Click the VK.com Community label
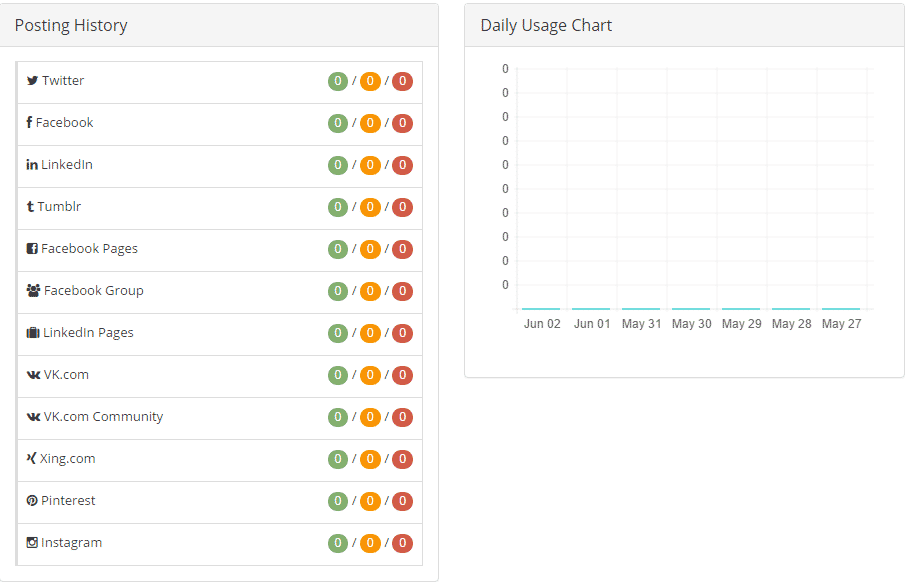 click(103, 417)
